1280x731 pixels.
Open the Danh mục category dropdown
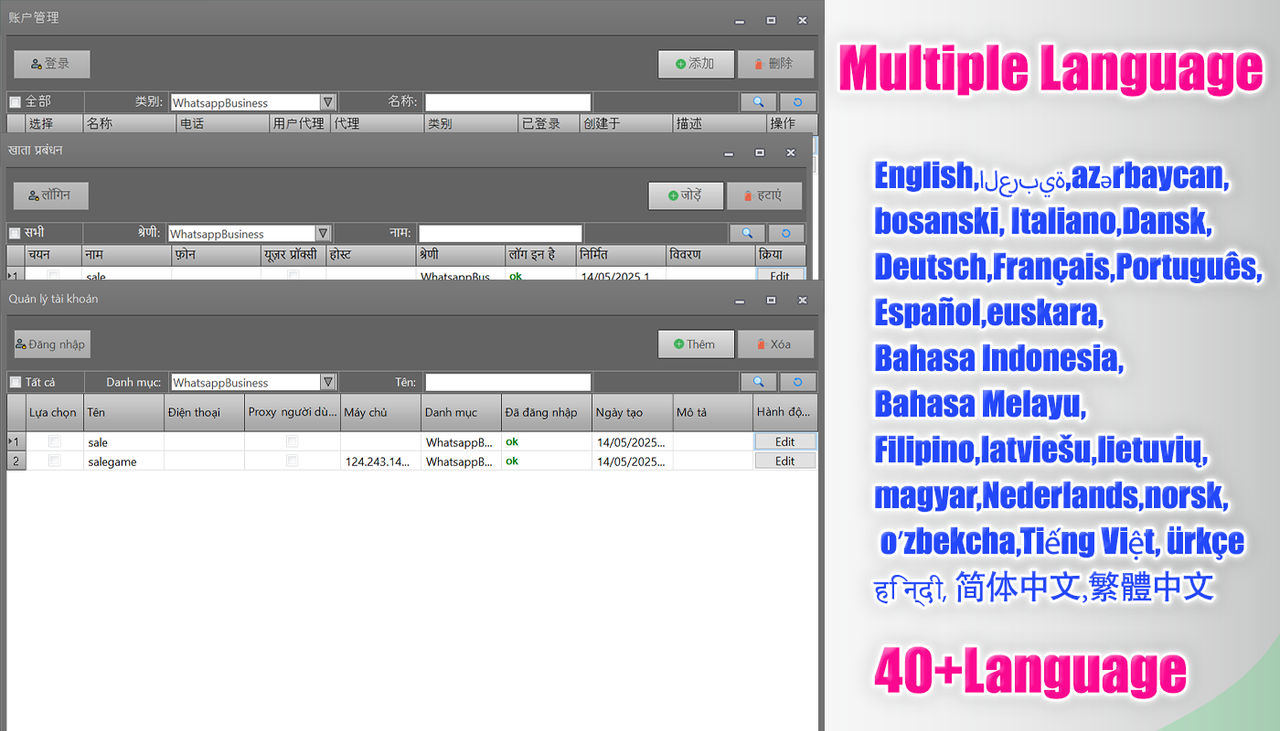327,382
